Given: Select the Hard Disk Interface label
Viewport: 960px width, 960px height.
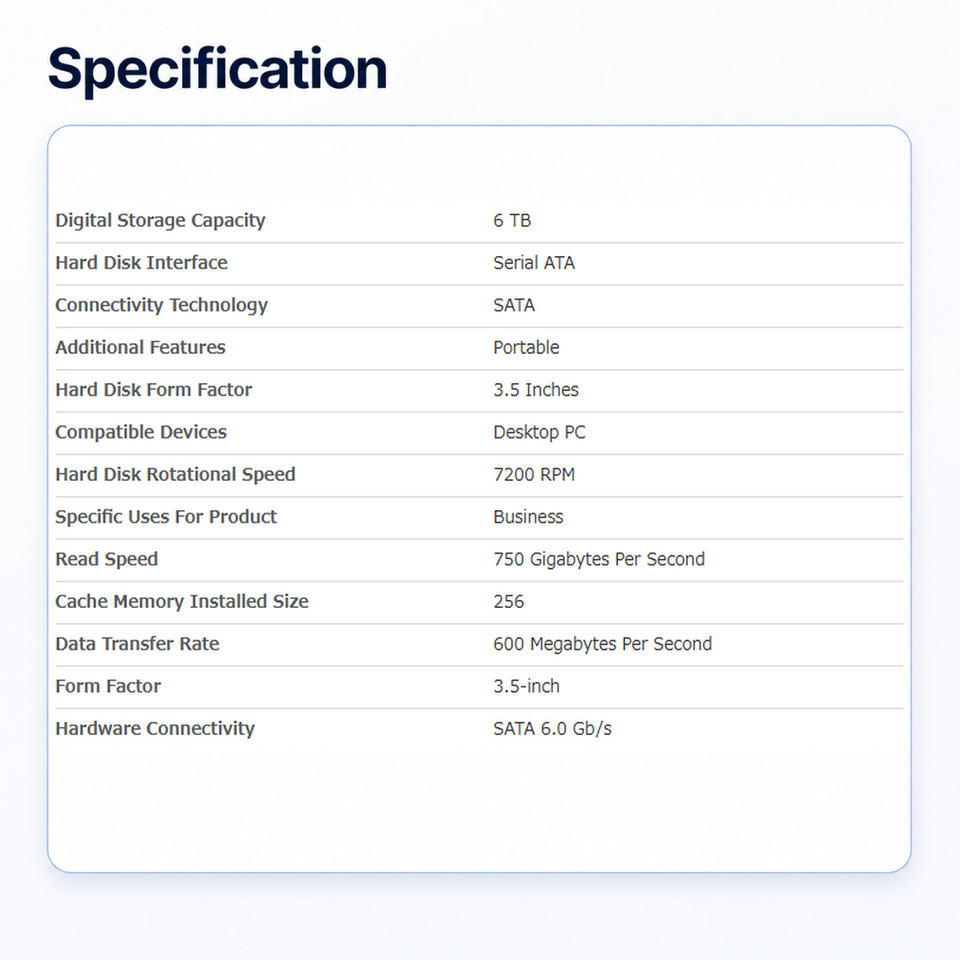Looking at the screenshot, I should click(141, 263).
